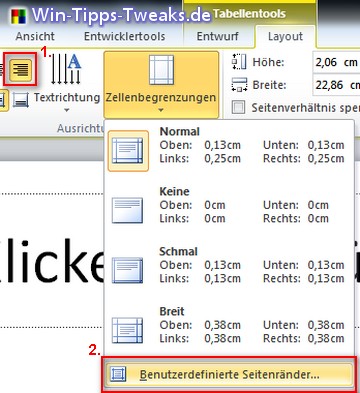Choose the Breit margins preset icon
The height and width of the screenshot is (393, 360).
pos(127,330)
